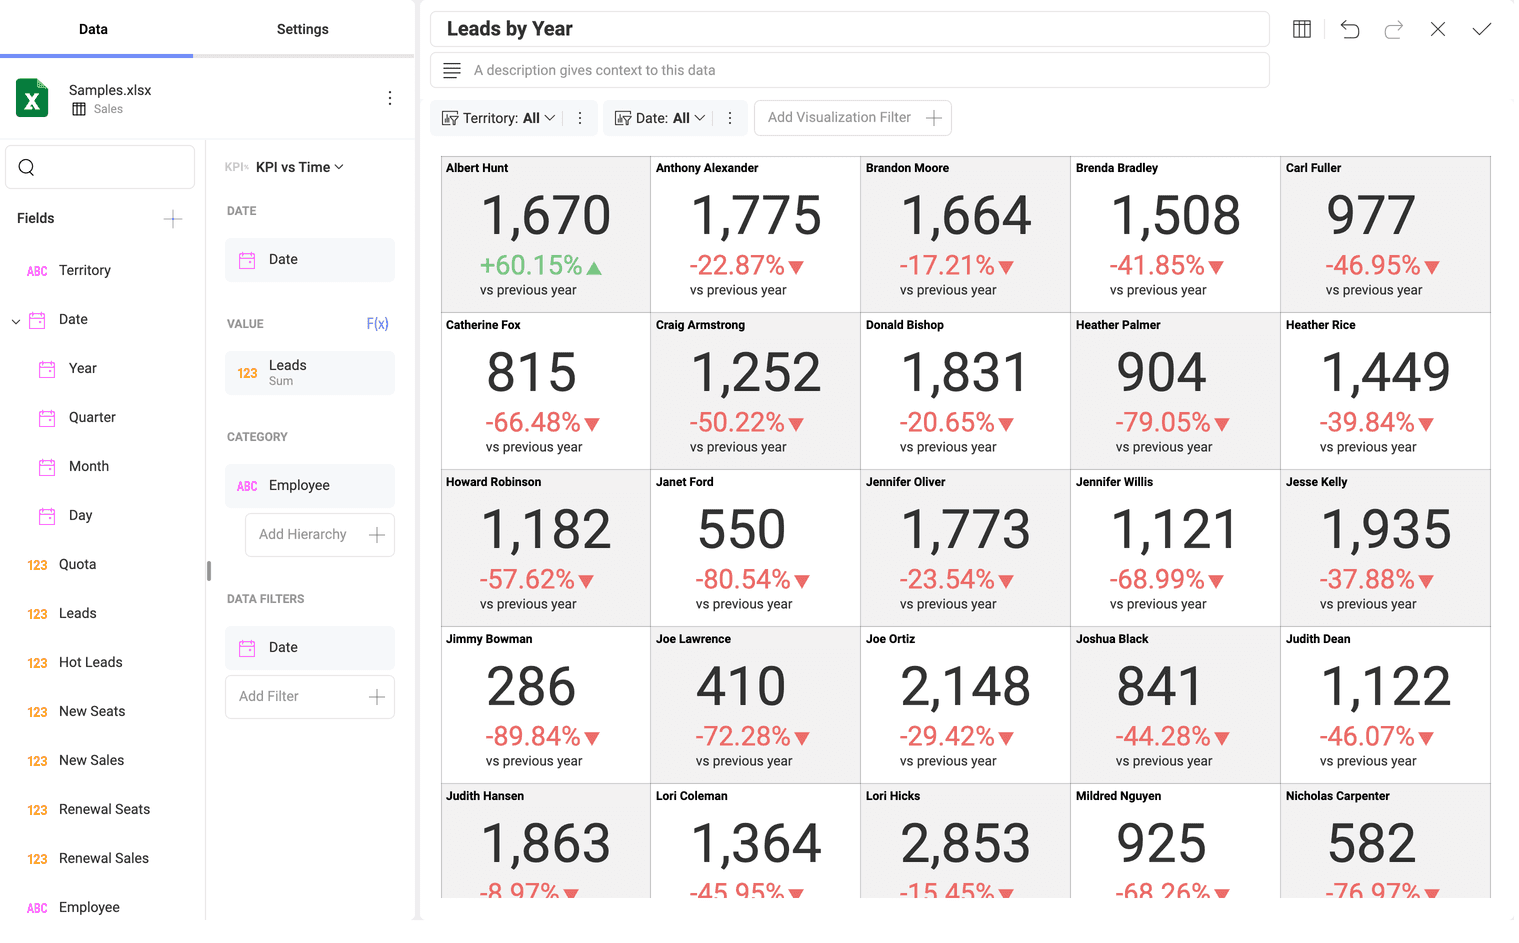Click Add Visualization Filter button
Viewport: 1519px width, 943px height.
(853, 118)
